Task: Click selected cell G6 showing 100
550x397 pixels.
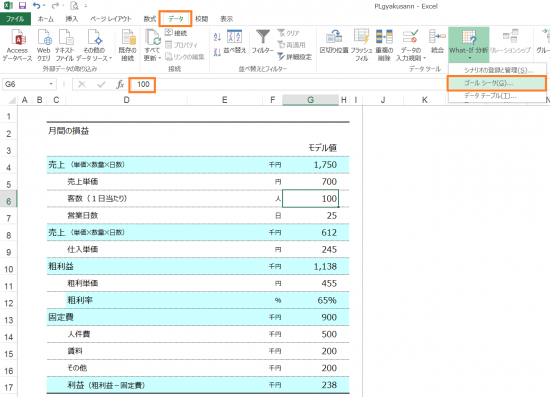Action: pyautogui.click(x=310, y=198)
